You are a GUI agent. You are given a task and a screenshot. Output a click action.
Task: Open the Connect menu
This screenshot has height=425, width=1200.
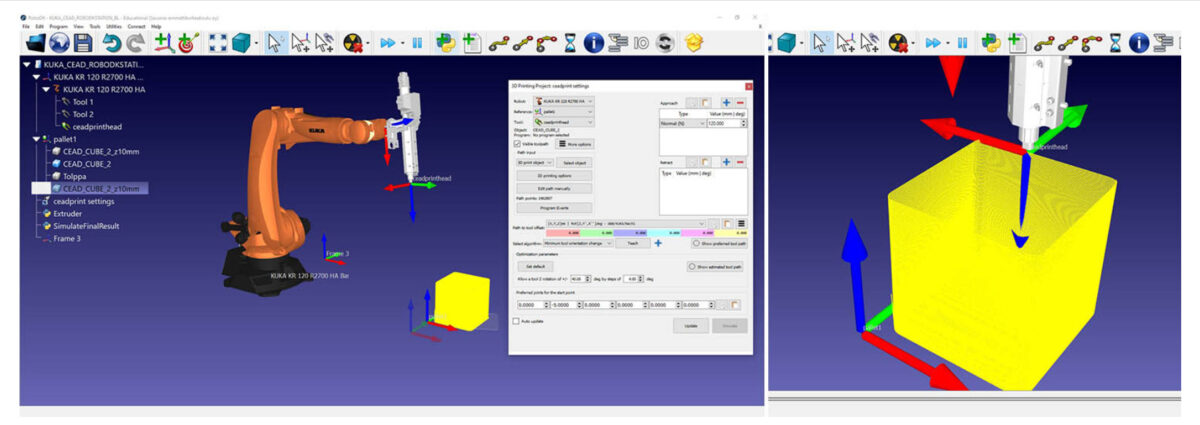136,26
